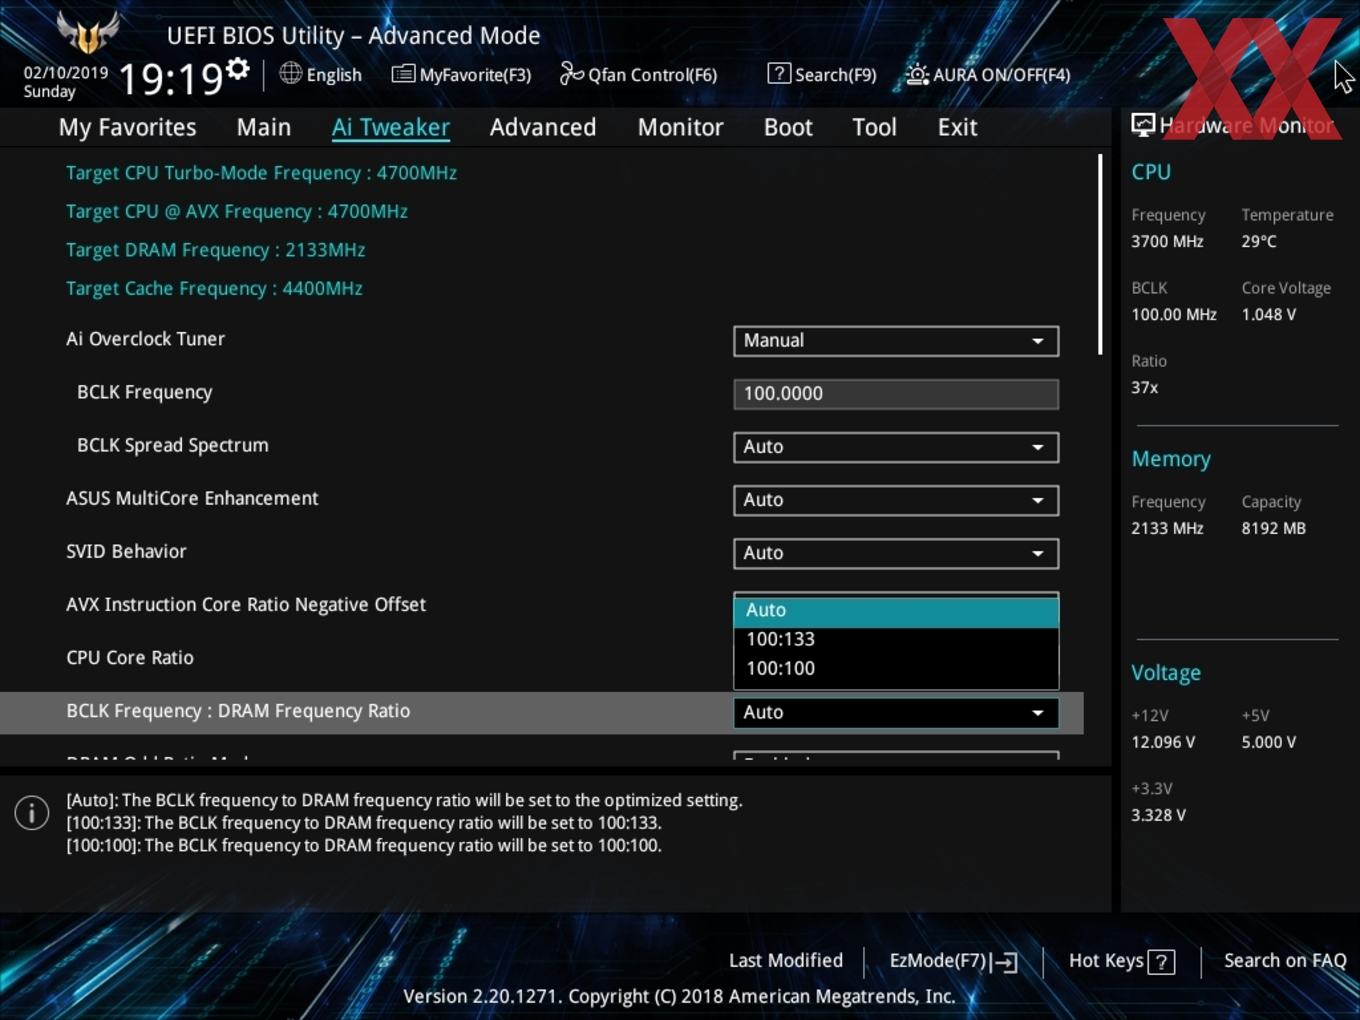Screen dimensions: 1360x1020
Task: Click the settings list scrollbar
Action: click(x=1100, y=254)
